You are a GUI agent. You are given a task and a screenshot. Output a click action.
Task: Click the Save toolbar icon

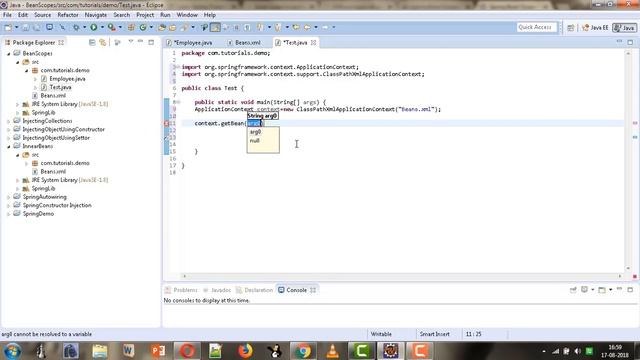(x=25, y=27)
